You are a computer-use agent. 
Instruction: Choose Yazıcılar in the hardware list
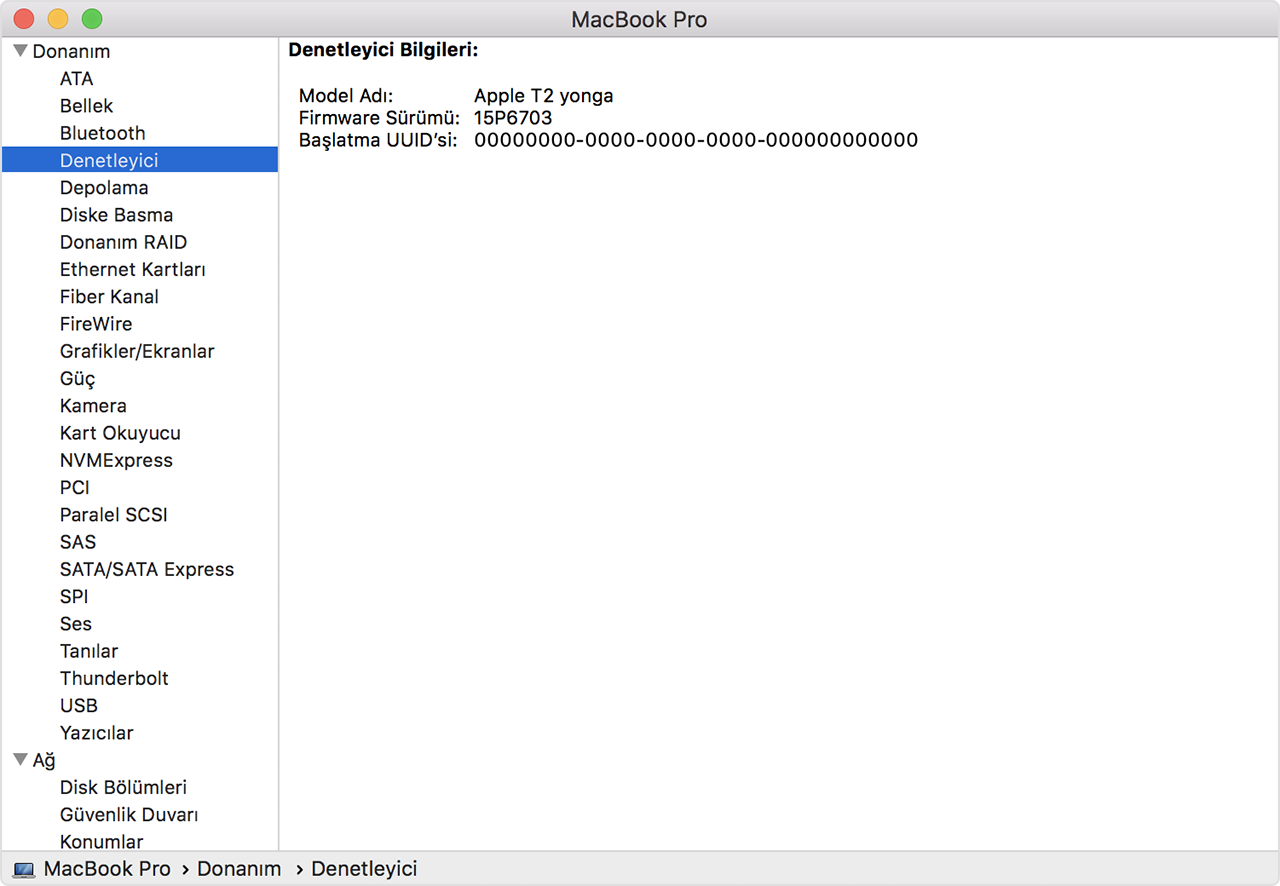(96, 733)
